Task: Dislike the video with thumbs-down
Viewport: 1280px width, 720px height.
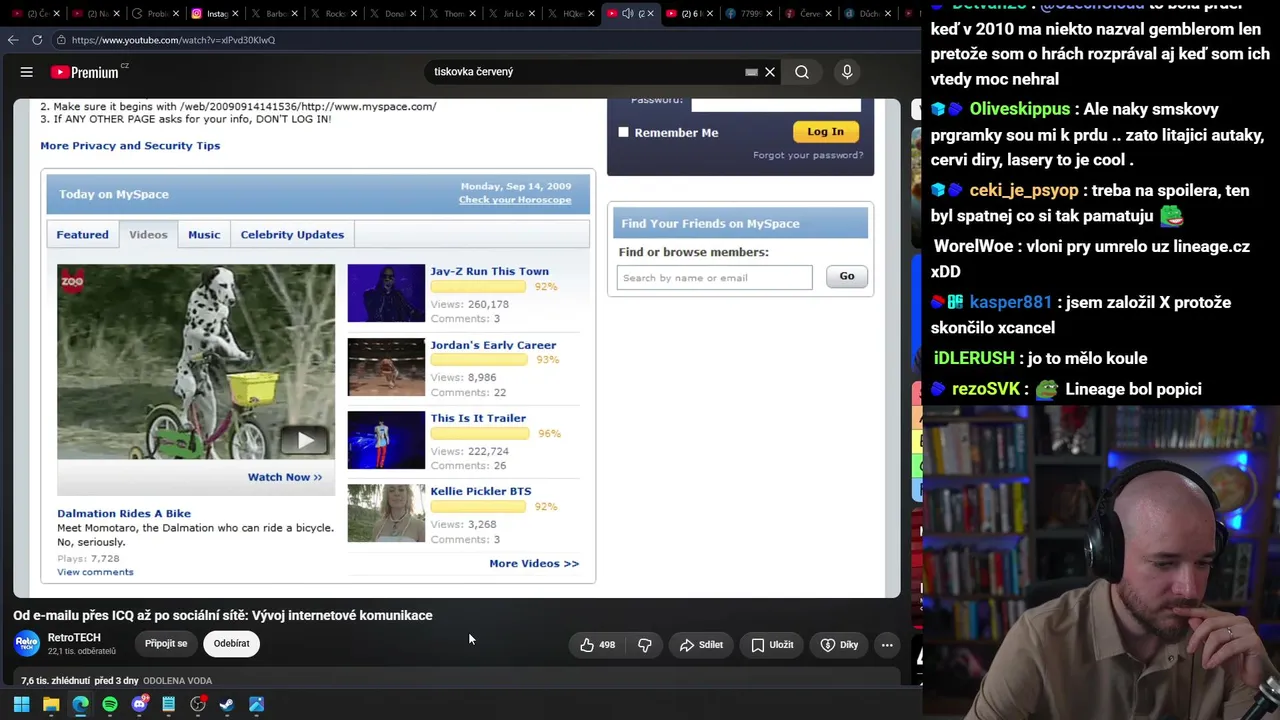Action: point(645,645)
